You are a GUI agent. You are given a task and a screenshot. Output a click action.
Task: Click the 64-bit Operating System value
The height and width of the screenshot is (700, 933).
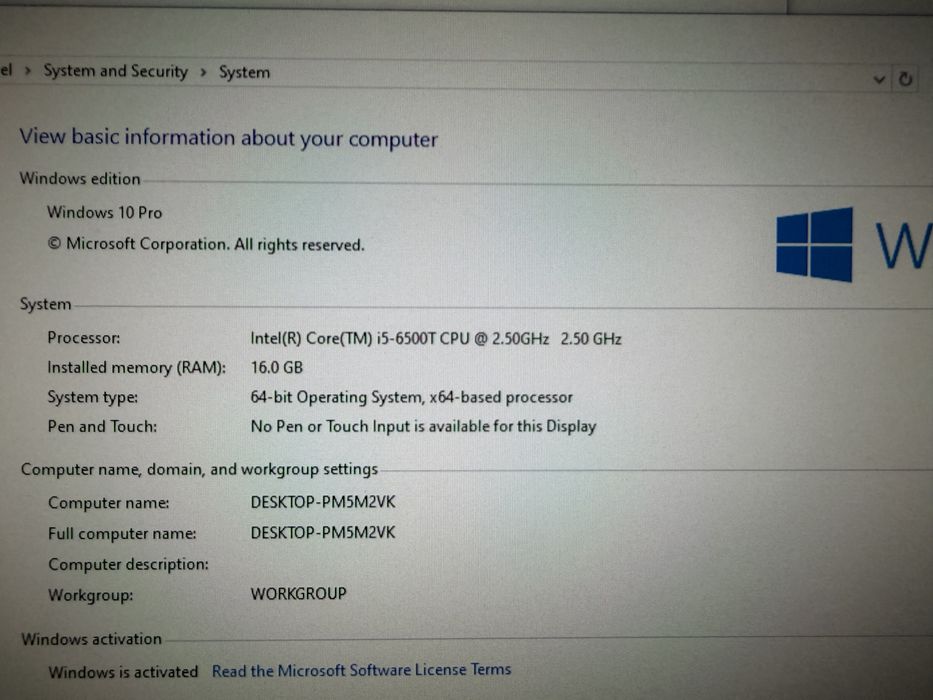pos(411,397)
